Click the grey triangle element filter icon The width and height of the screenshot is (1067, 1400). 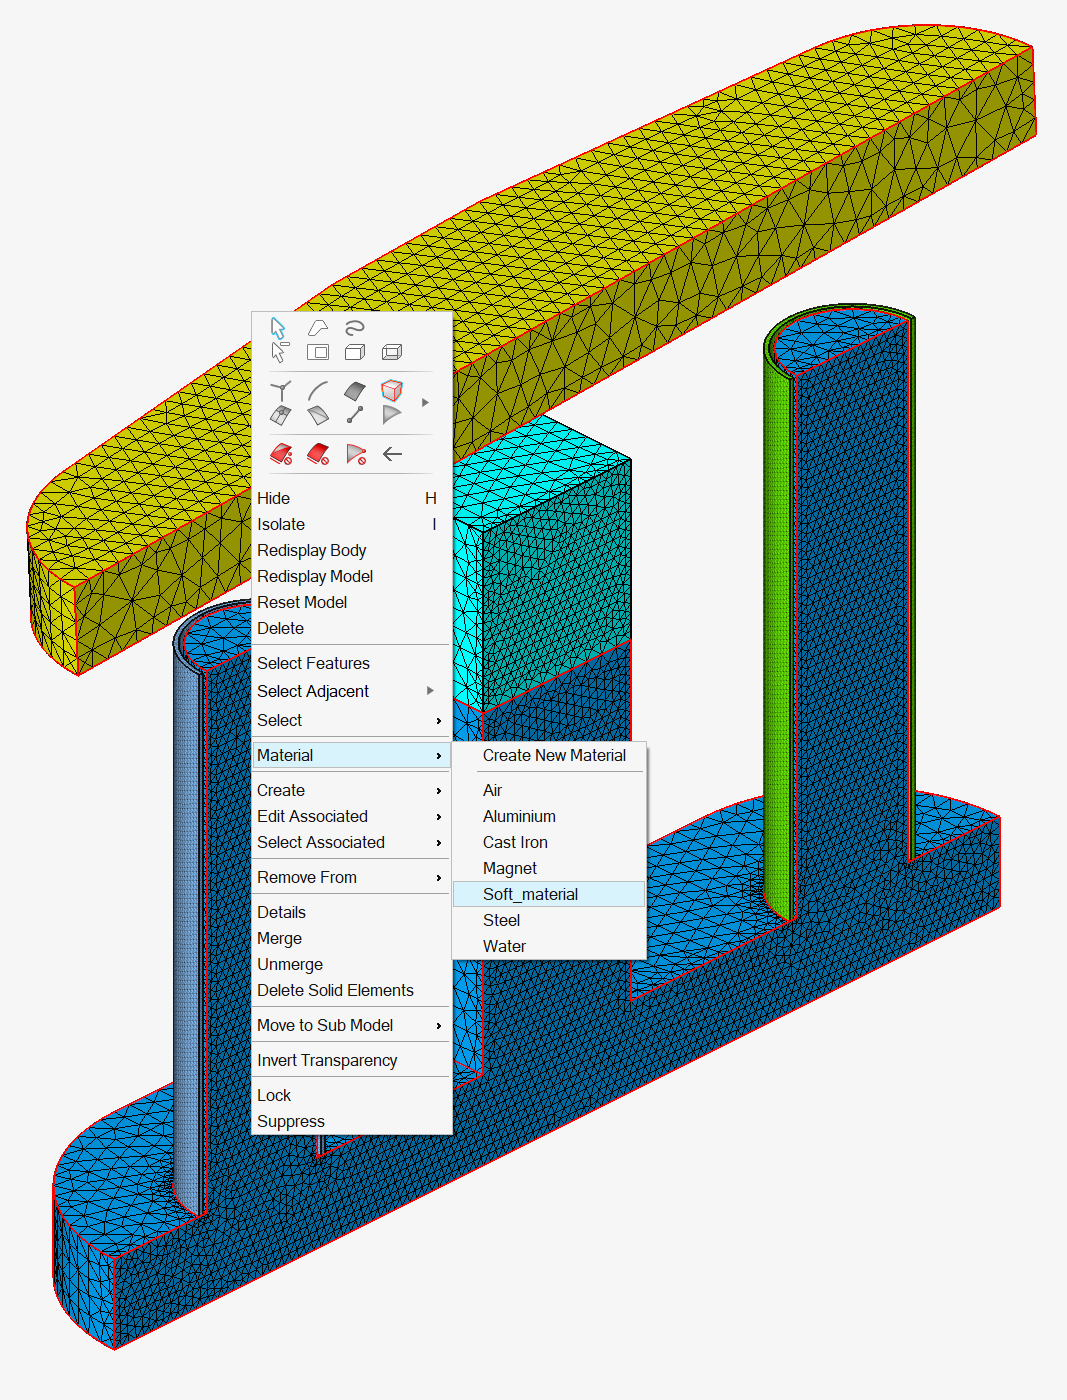point(392,415)
